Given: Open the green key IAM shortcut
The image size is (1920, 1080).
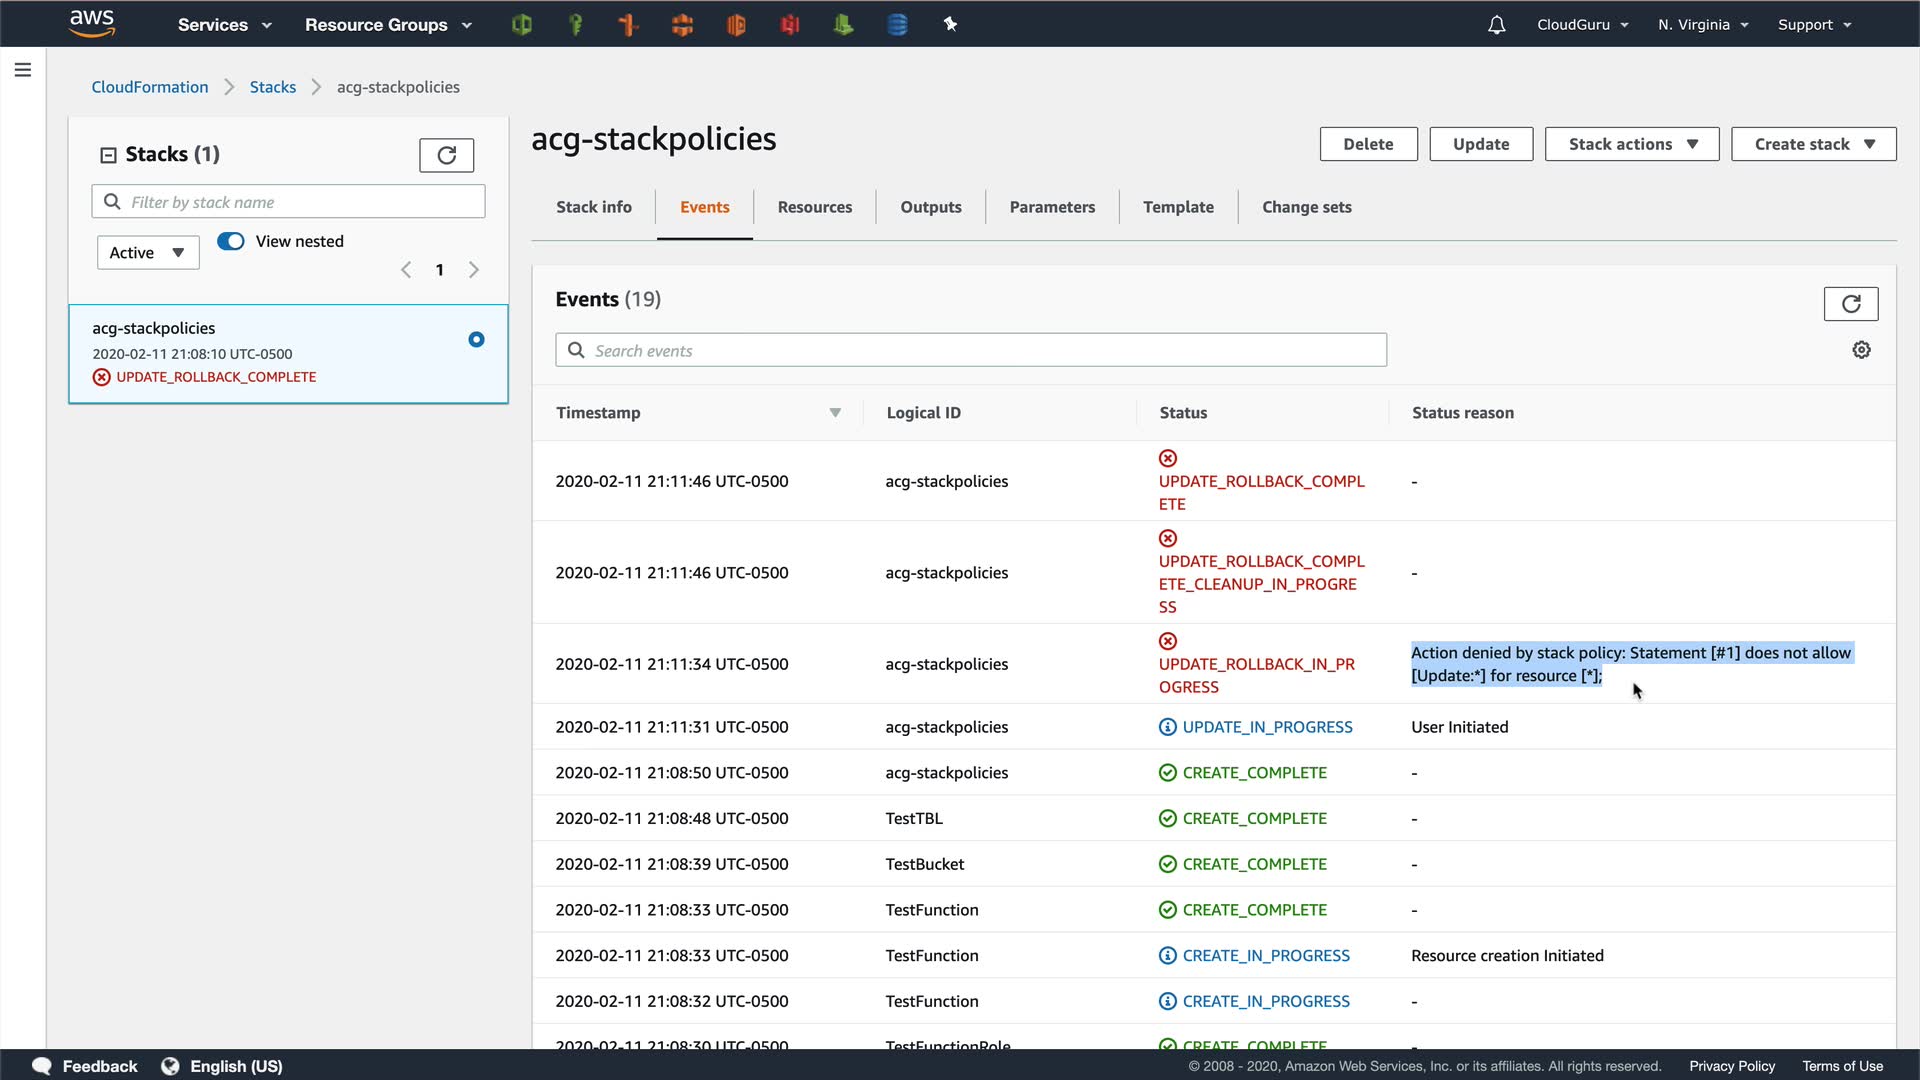Looking at the screenshot, I should (x=575, y=25).
